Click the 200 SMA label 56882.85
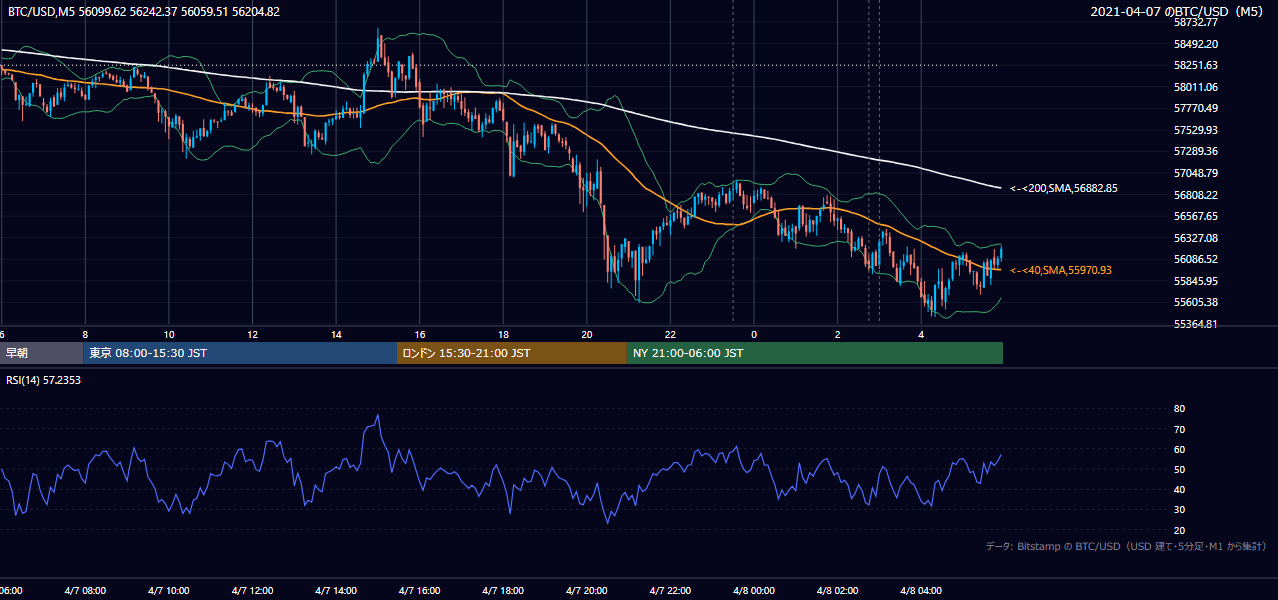1278x600 pixels. pyautogui.click(x=1063, y=188)
